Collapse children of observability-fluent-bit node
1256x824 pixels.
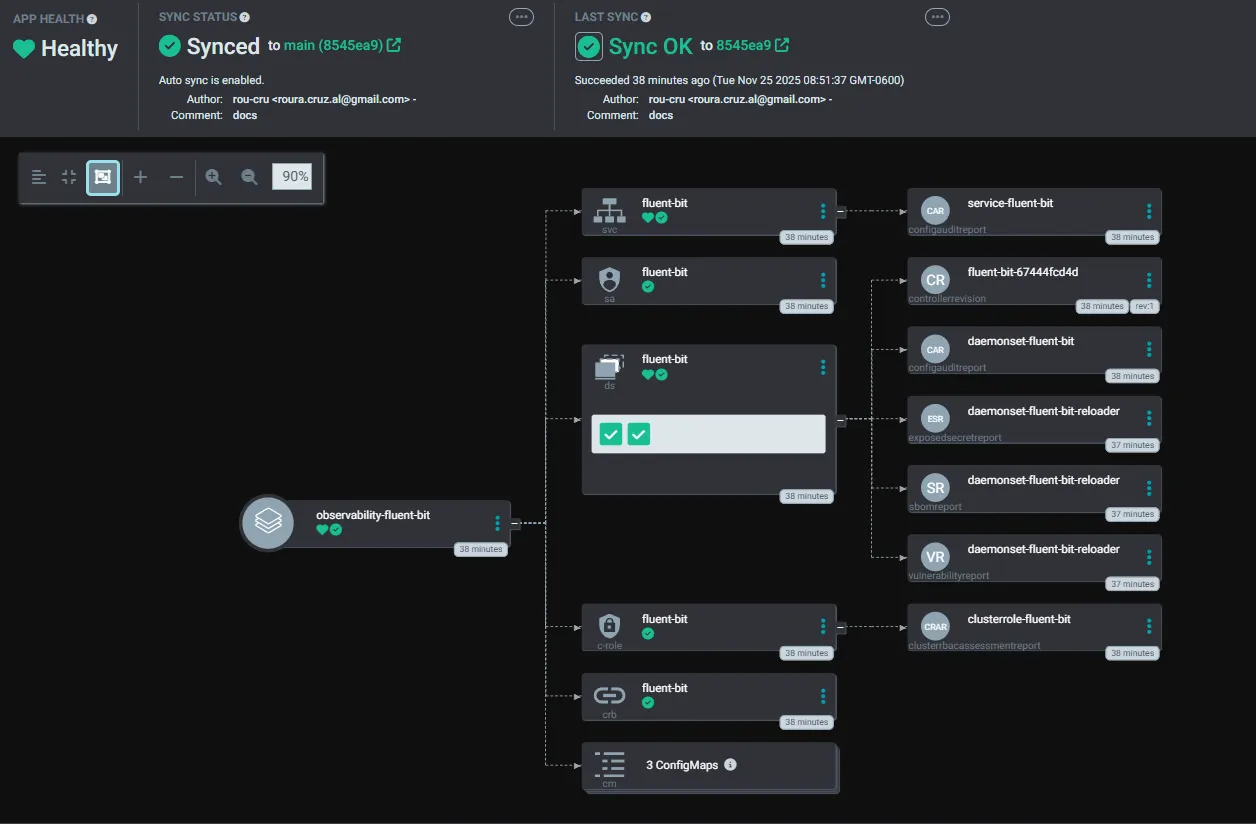click(515, 523)
